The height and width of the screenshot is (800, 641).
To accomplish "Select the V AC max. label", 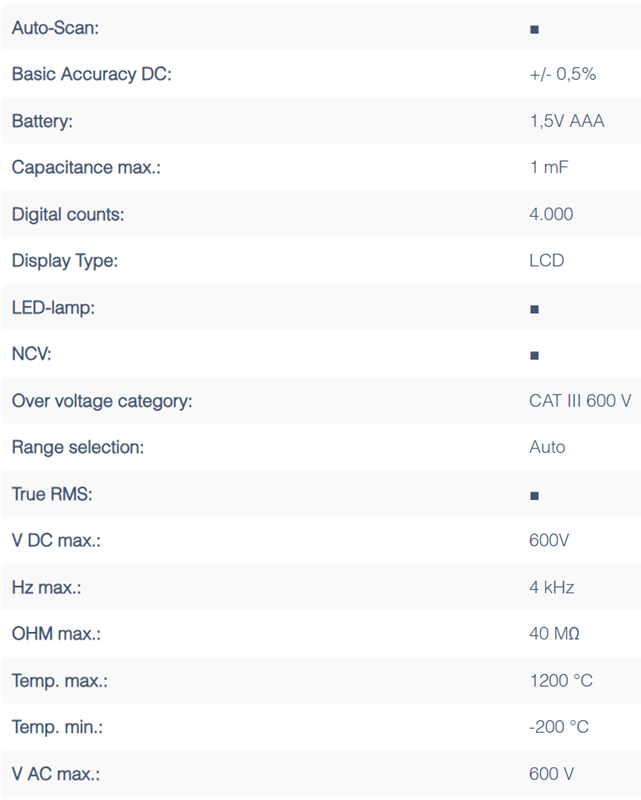I will (56, 773).
